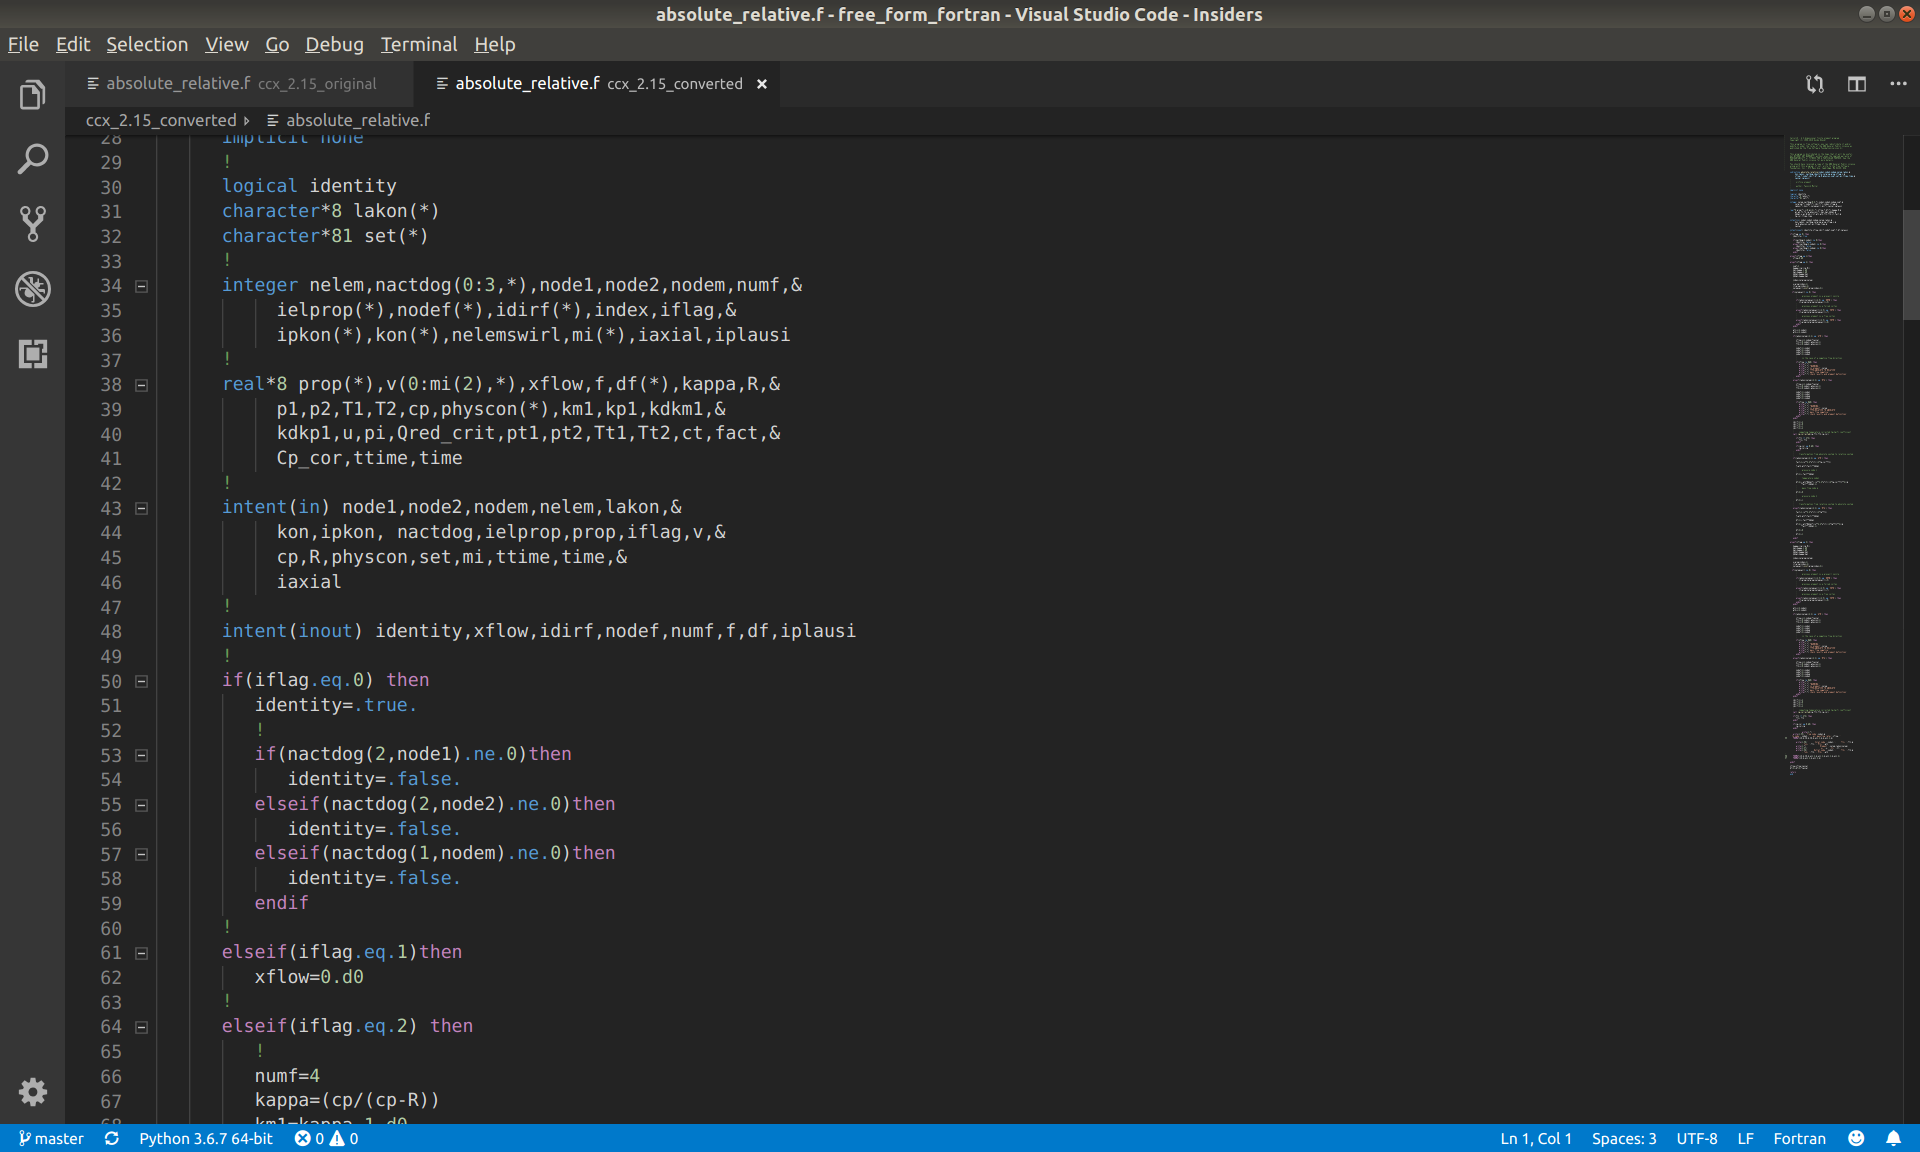This screenshot has width=1920, height=1152.
Task: Click the 'endif' keyword on line 59
Action: (282, 903)
